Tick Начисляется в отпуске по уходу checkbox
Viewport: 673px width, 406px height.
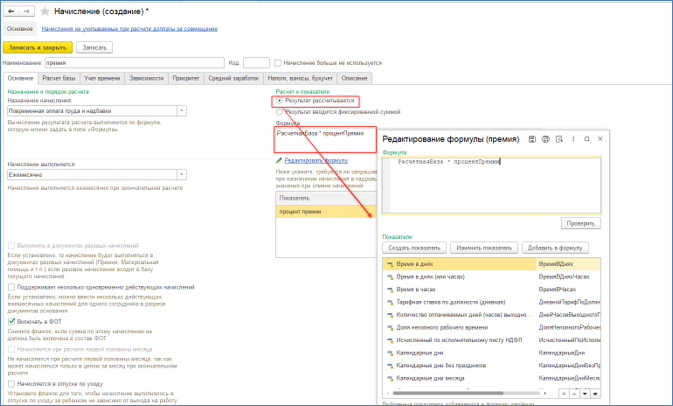[12, 384]
